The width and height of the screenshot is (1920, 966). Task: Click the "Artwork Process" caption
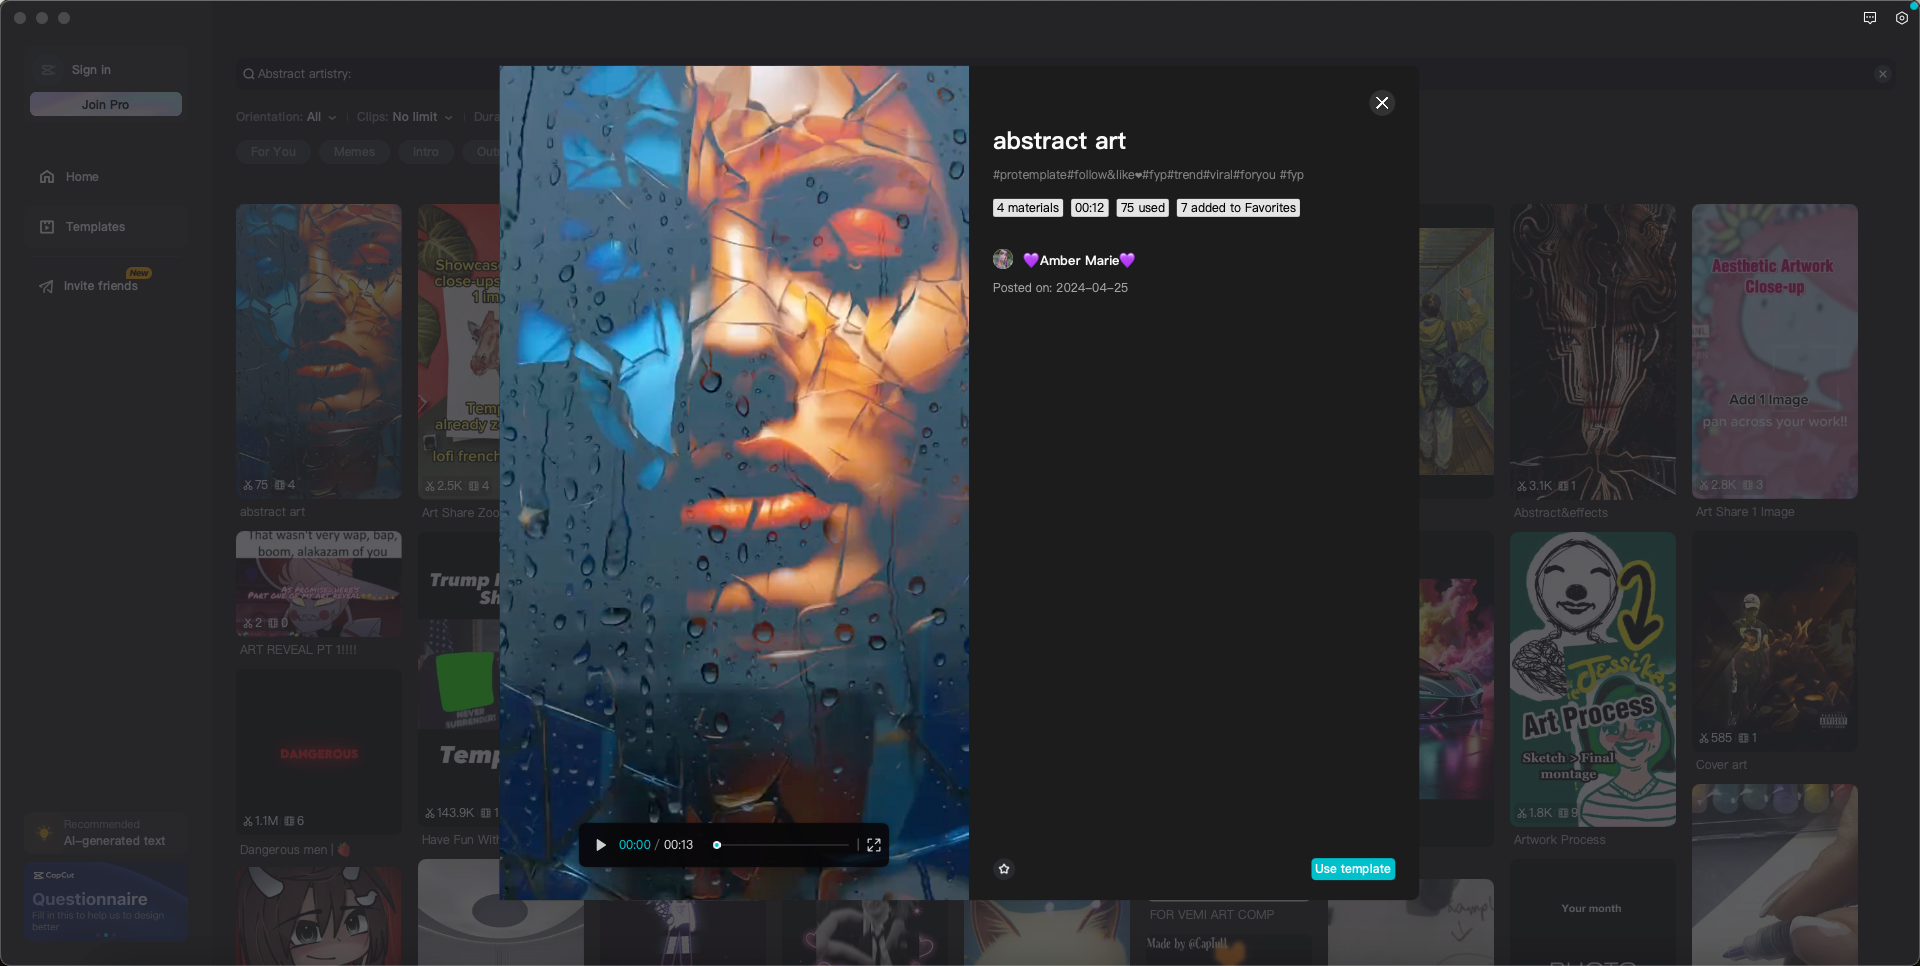coord(1560,840)
